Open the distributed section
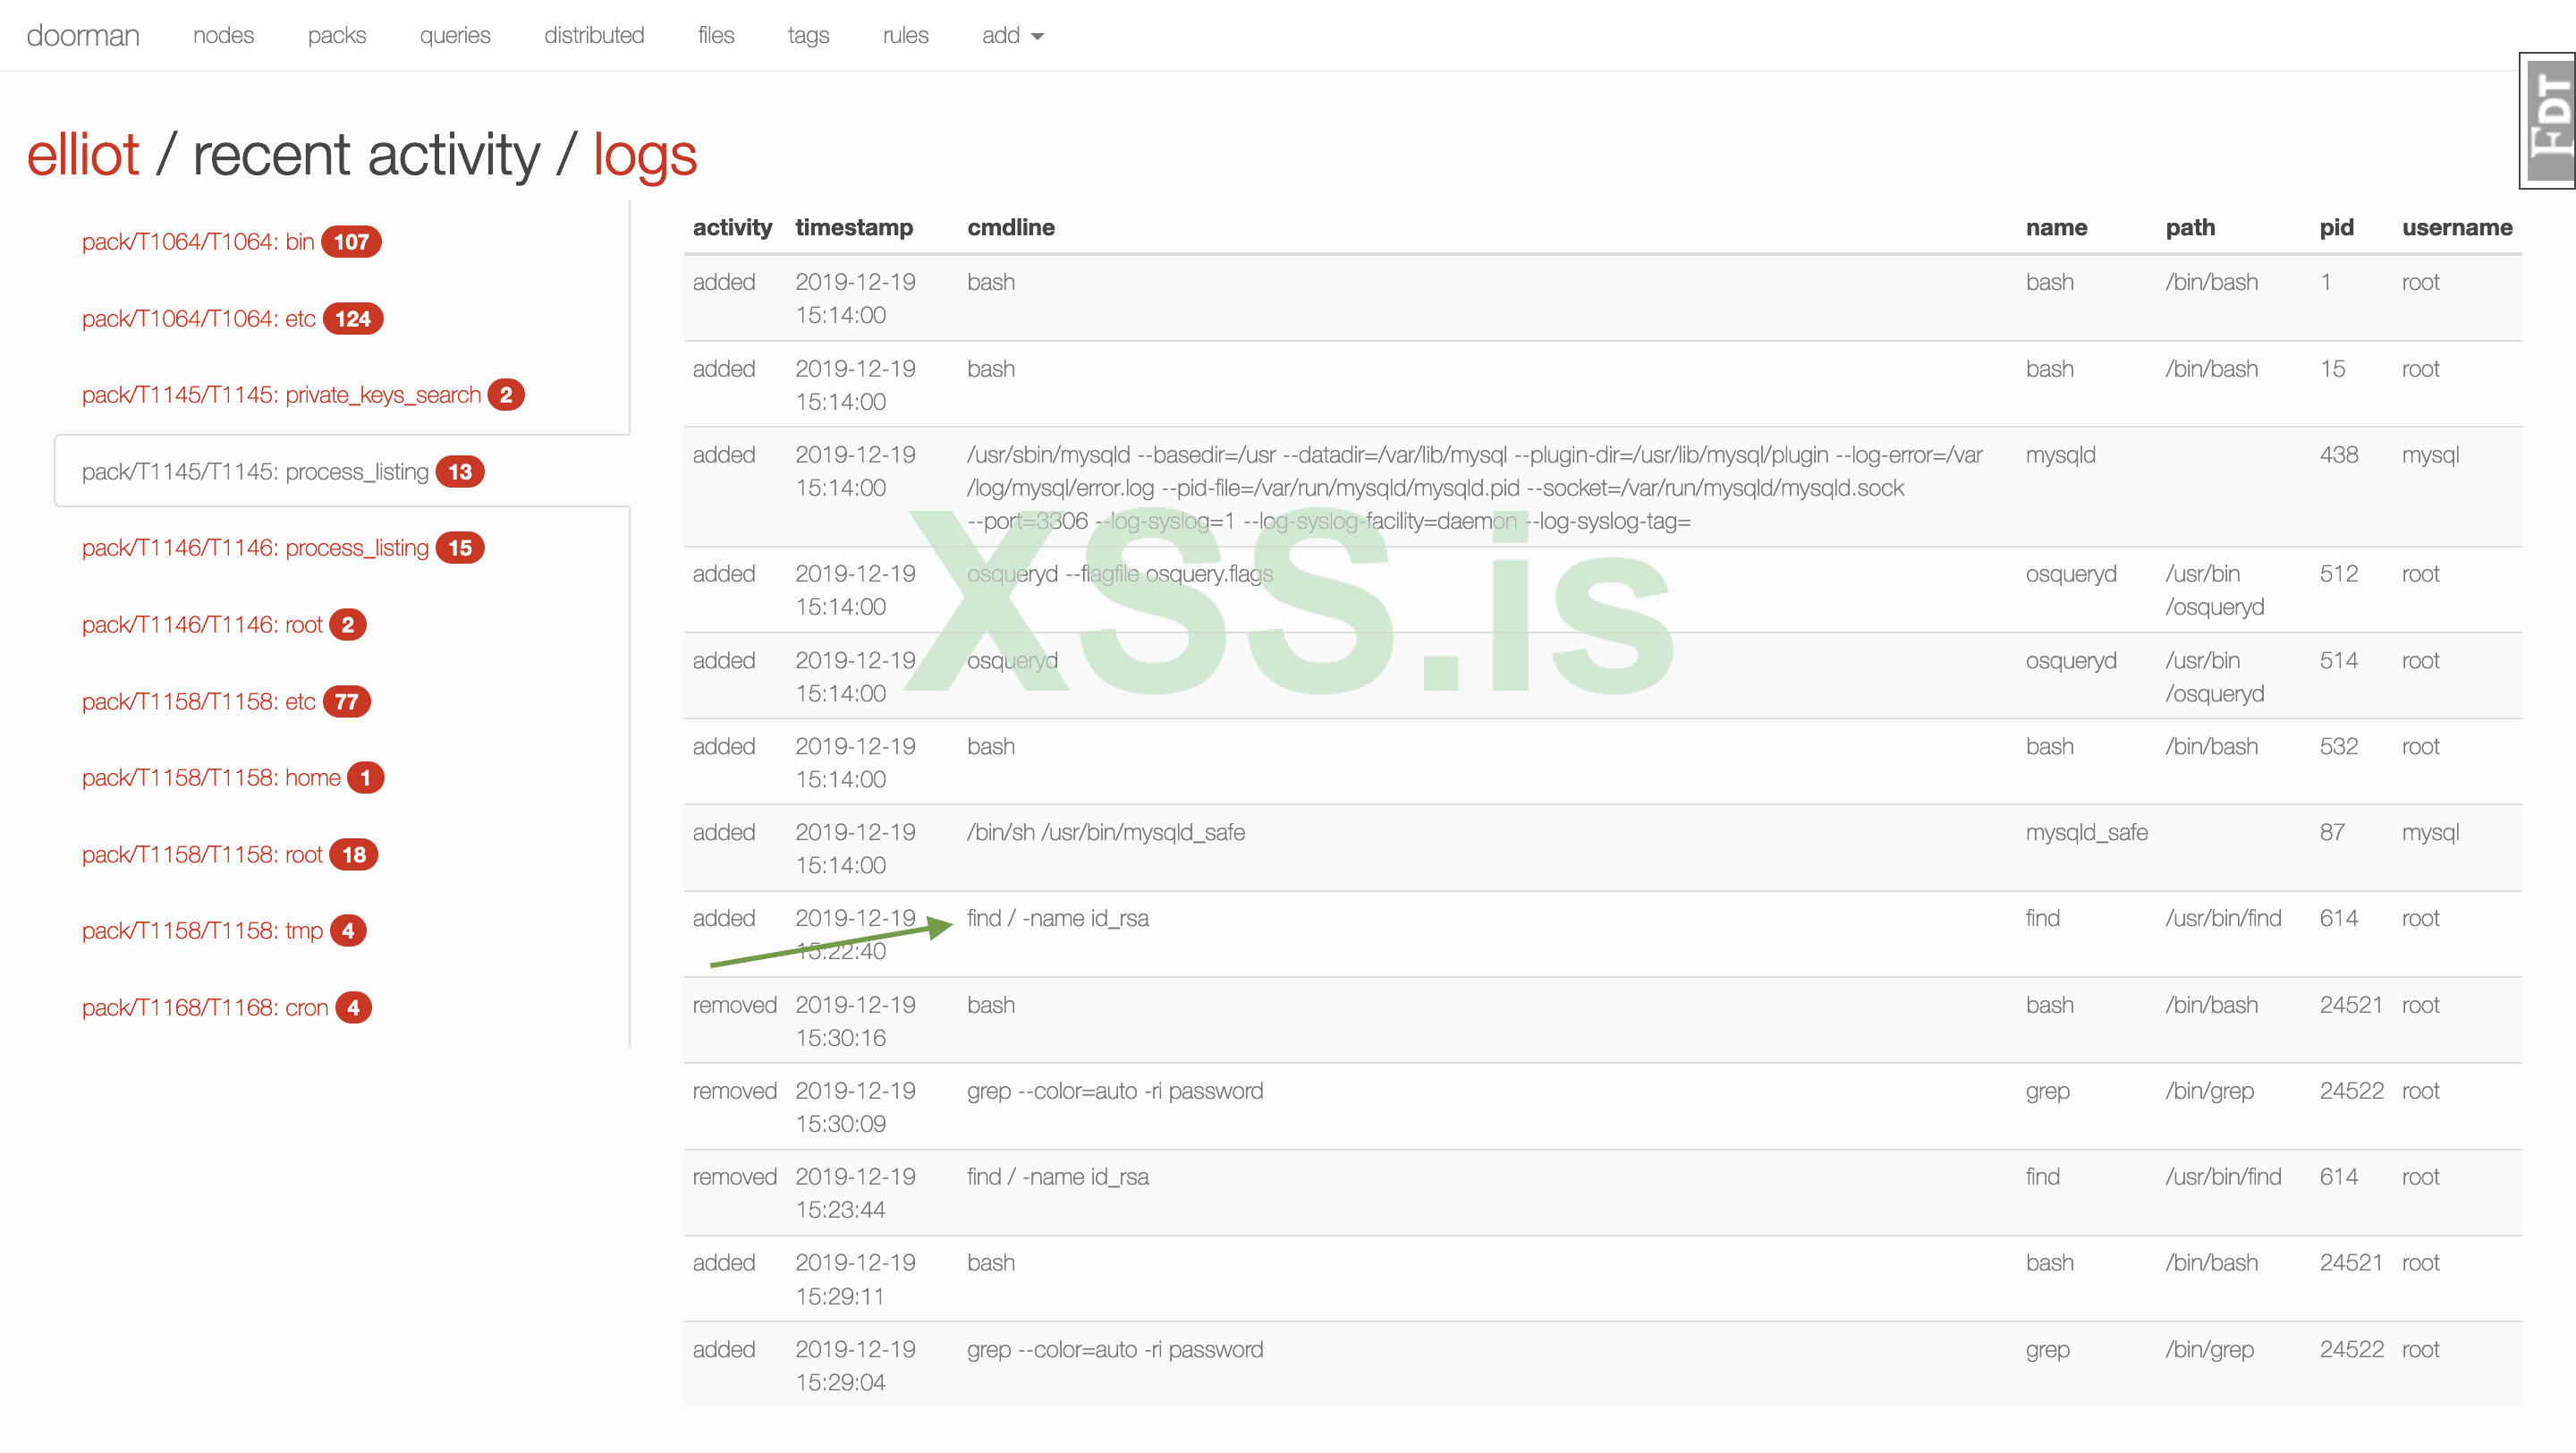 [x=593, y=36]
